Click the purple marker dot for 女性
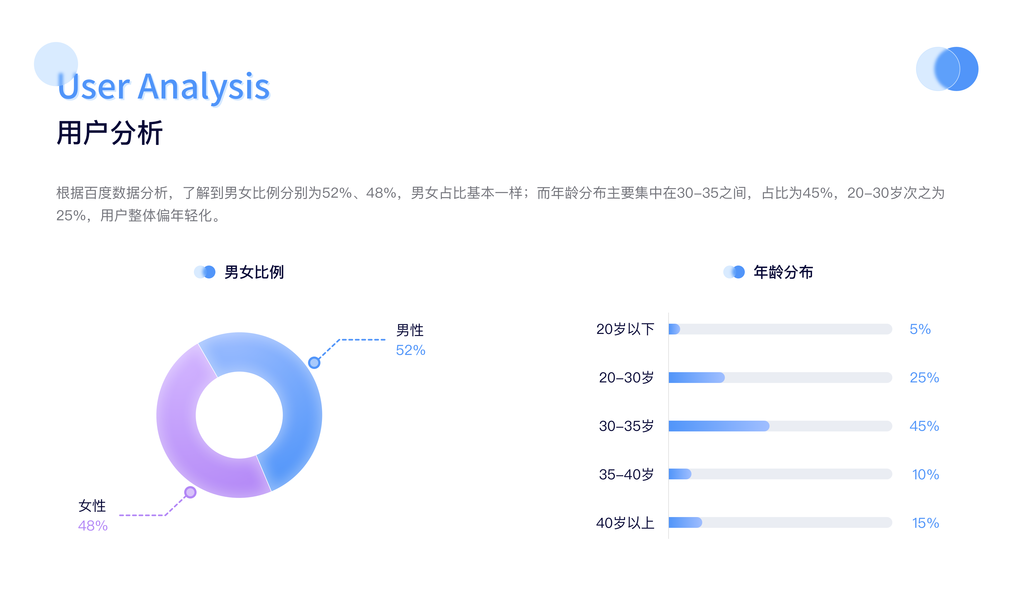The height and width of the screenshot is (600, 1034). click(x=190, y=492)
